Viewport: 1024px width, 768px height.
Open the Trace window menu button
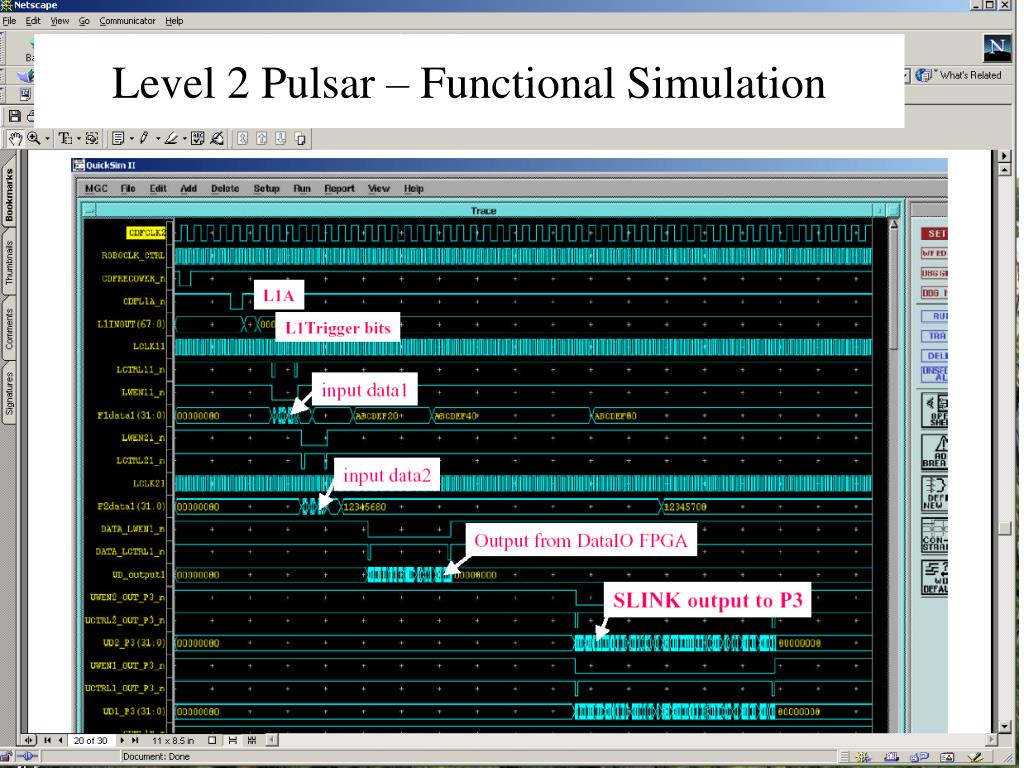click(x=89, y=210)
